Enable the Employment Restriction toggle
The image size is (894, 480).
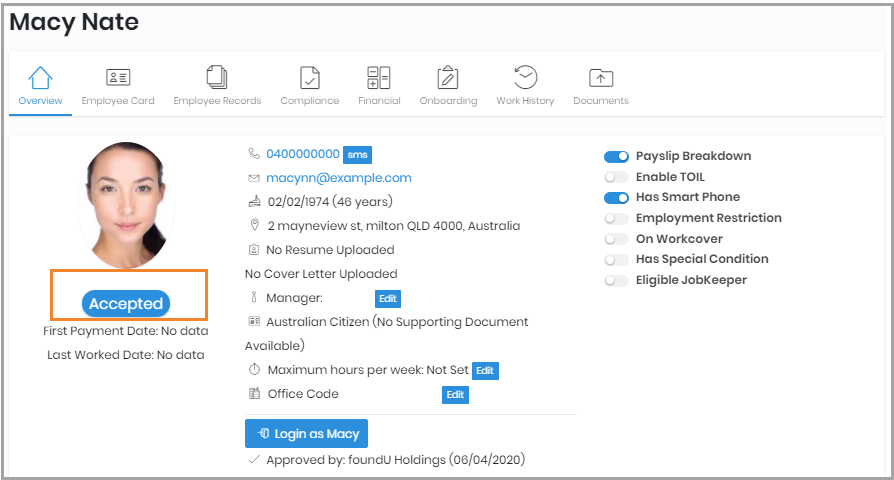click(x=617, y=219)
